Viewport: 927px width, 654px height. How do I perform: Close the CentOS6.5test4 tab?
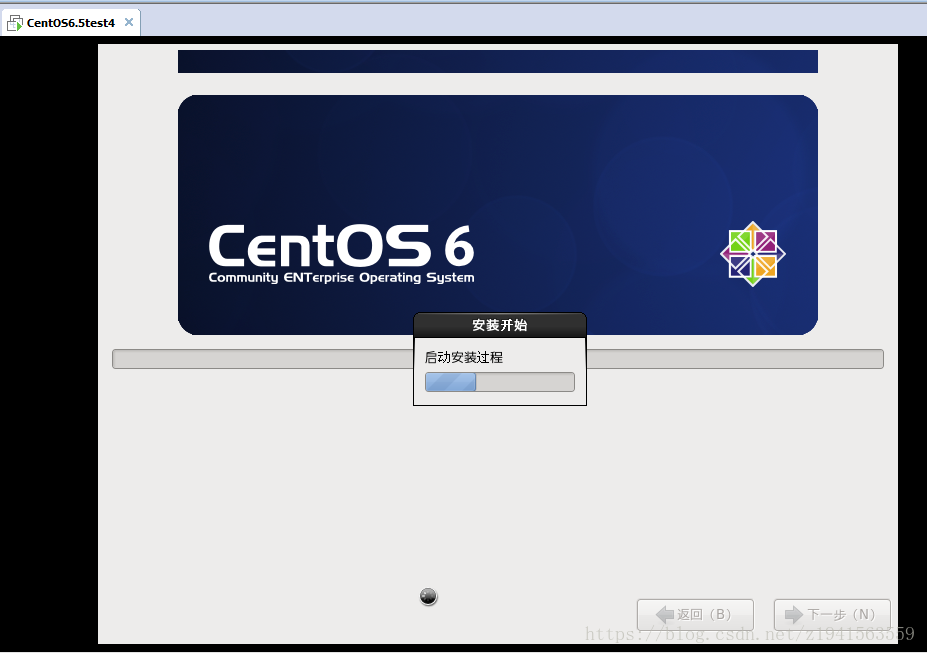[x=128, y=22]
